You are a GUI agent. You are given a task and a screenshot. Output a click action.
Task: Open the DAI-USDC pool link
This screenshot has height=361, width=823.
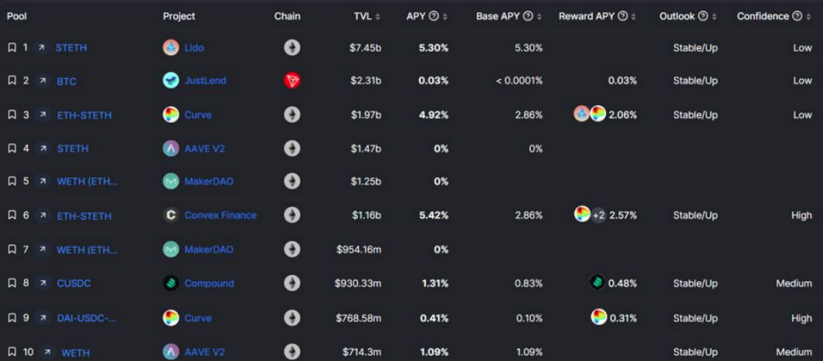(x=87, y=318)
